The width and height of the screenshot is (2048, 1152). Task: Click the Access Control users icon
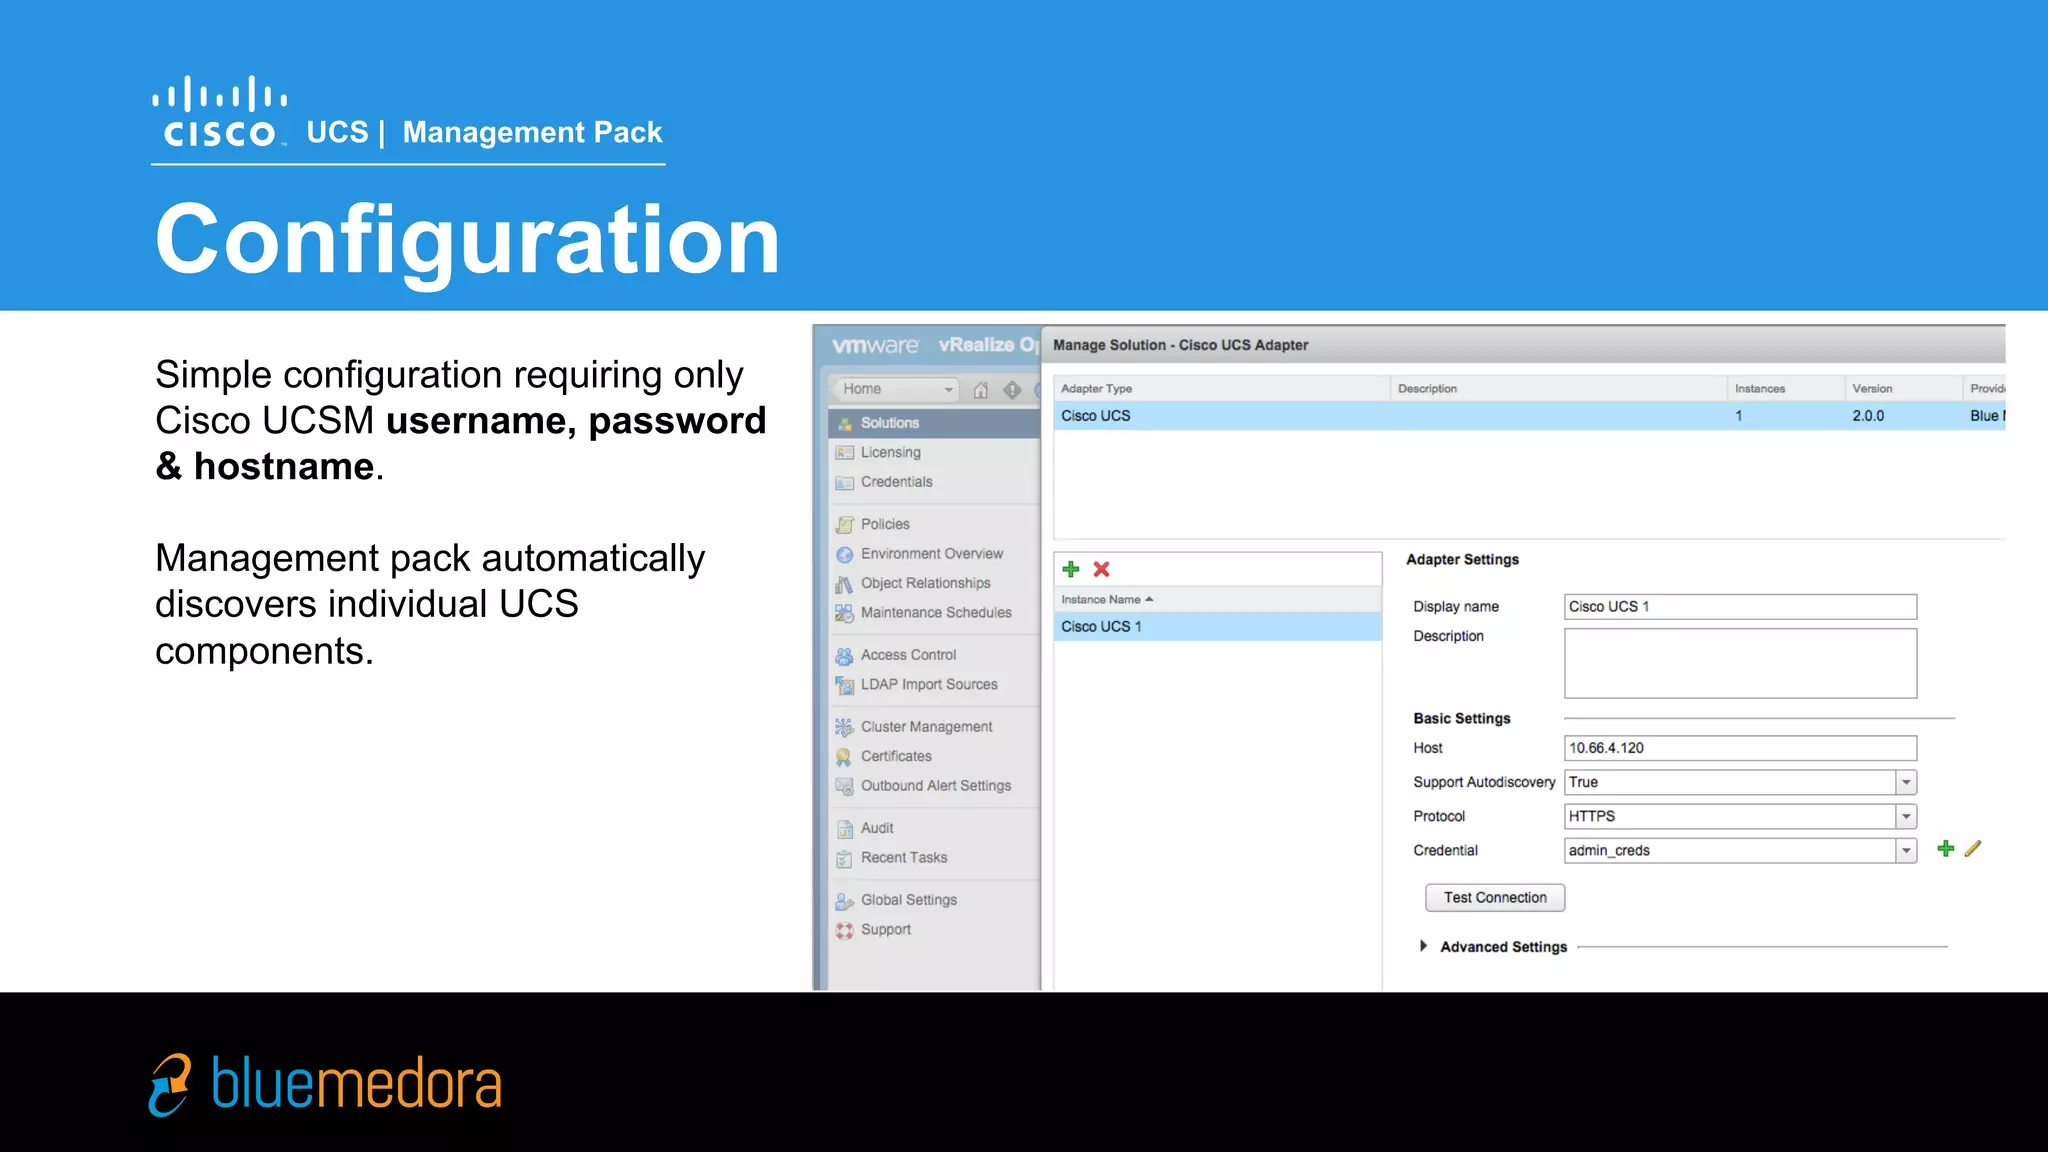click(845, 656)
